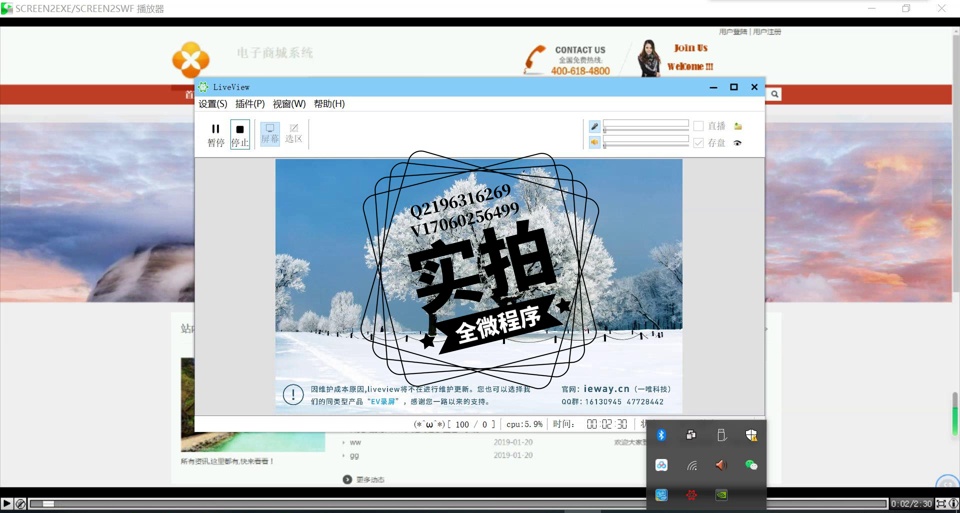Select the Screen (屏幕) capture mode
The width and height of the screenshot is (960, 513).
270,134
